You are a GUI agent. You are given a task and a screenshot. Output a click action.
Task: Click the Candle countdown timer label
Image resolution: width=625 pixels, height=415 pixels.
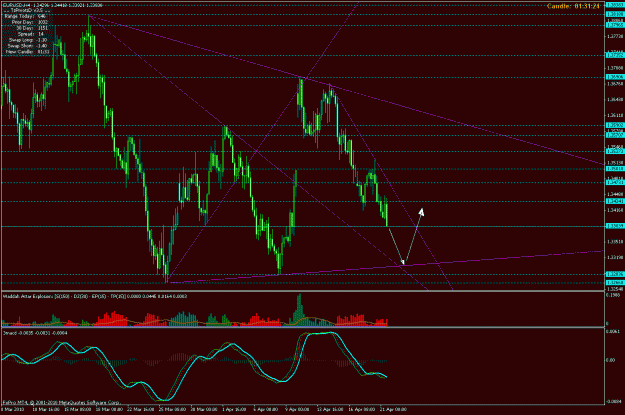pyautogui.click(x=573, y=6)
